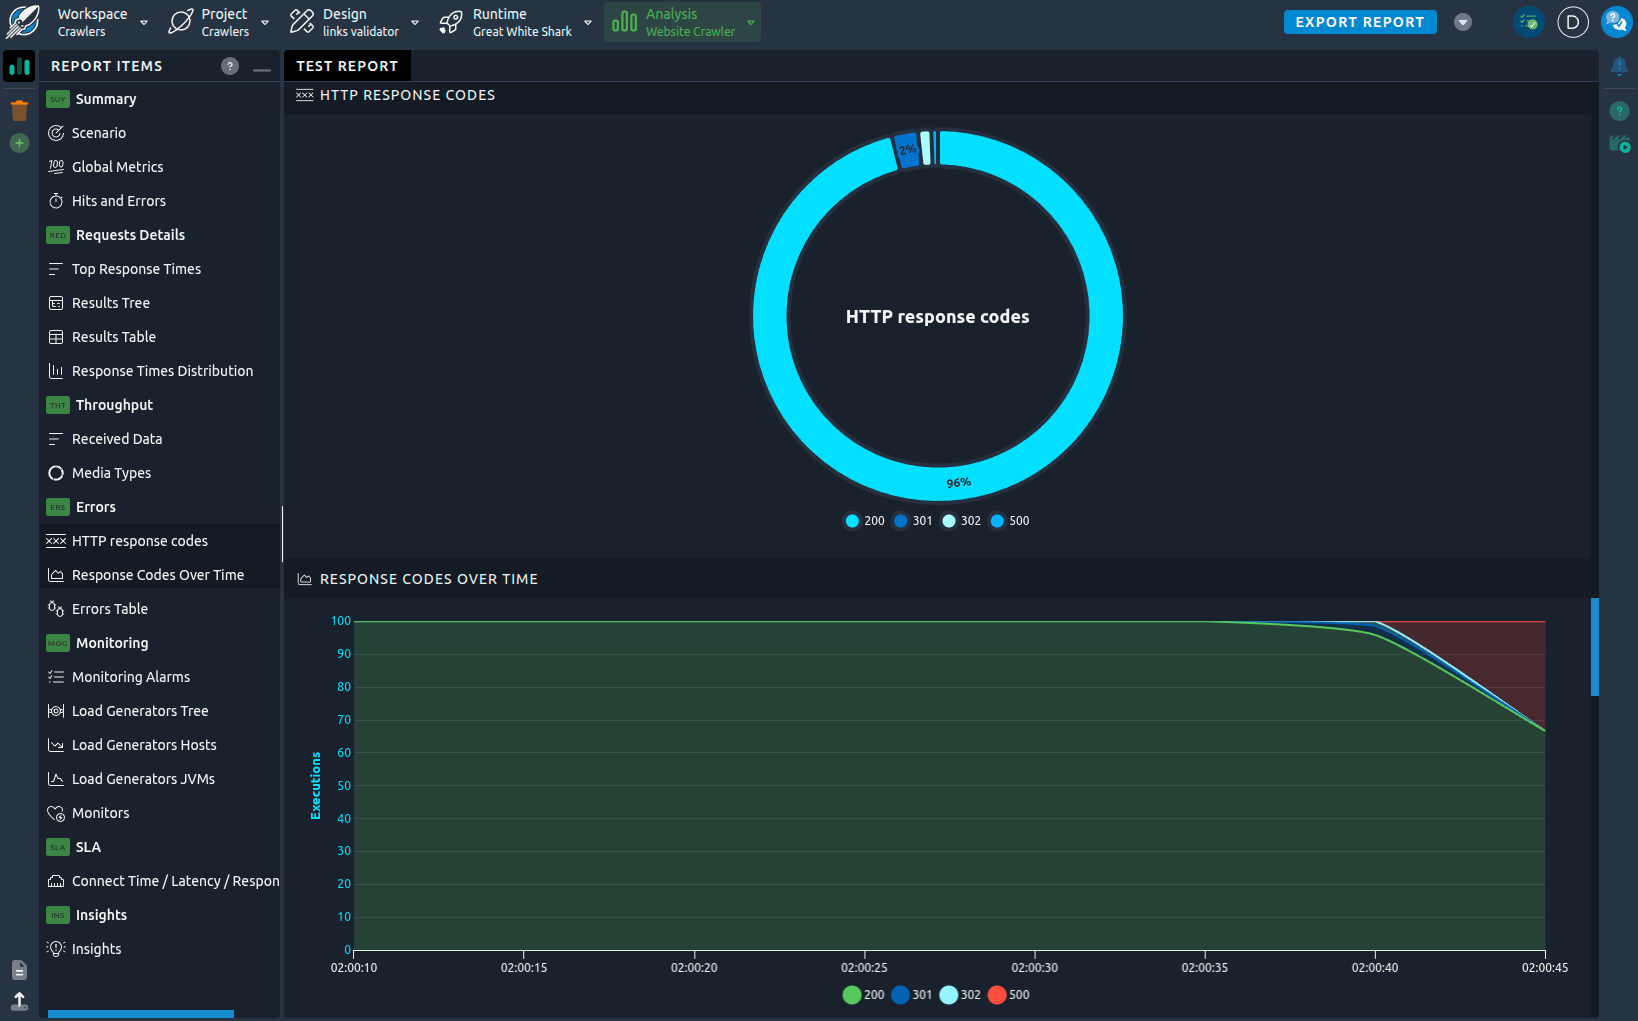Expand the dropdown beside Export Report

tap(1462, 21)
